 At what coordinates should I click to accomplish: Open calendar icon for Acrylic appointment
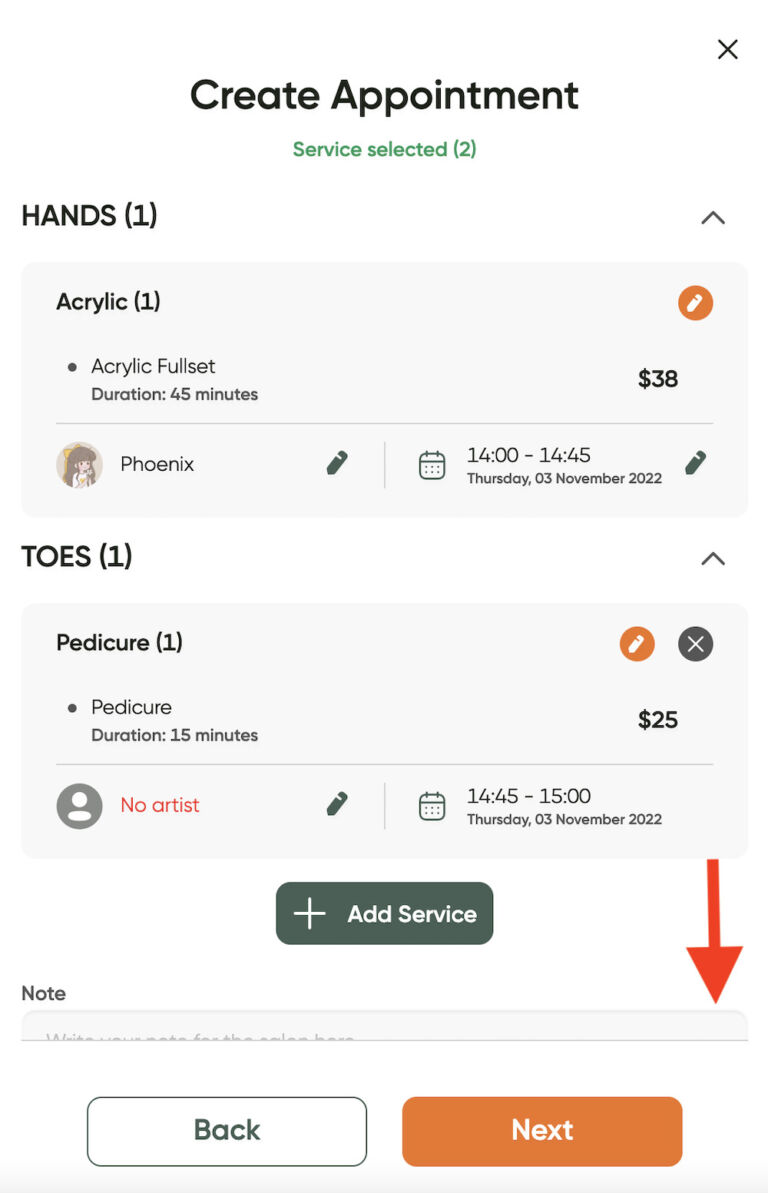click(x=432, y=465)
